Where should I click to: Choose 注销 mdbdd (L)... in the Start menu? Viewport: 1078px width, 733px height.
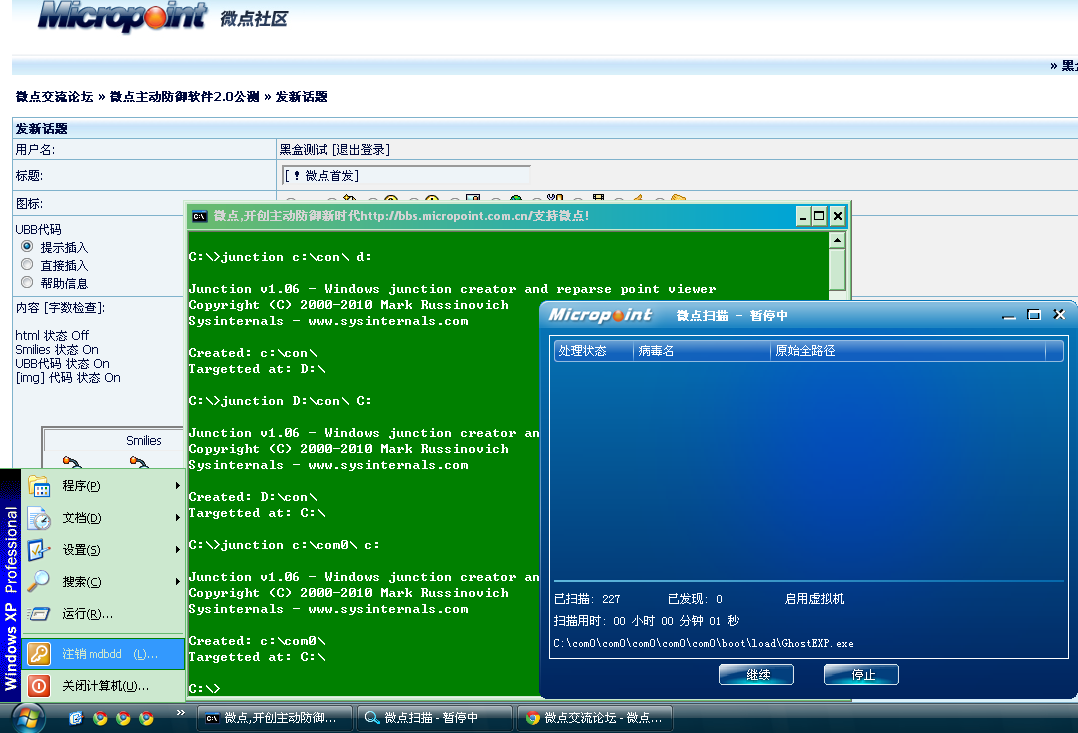tap(103, 653)
